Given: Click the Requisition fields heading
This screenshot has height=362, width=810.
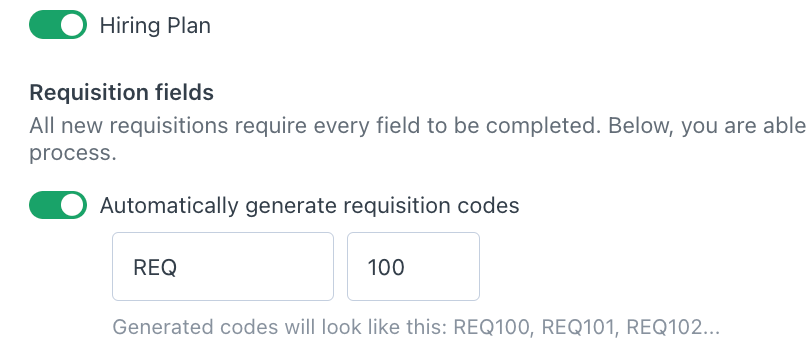Looking at the screenshot, I should 121,92.
